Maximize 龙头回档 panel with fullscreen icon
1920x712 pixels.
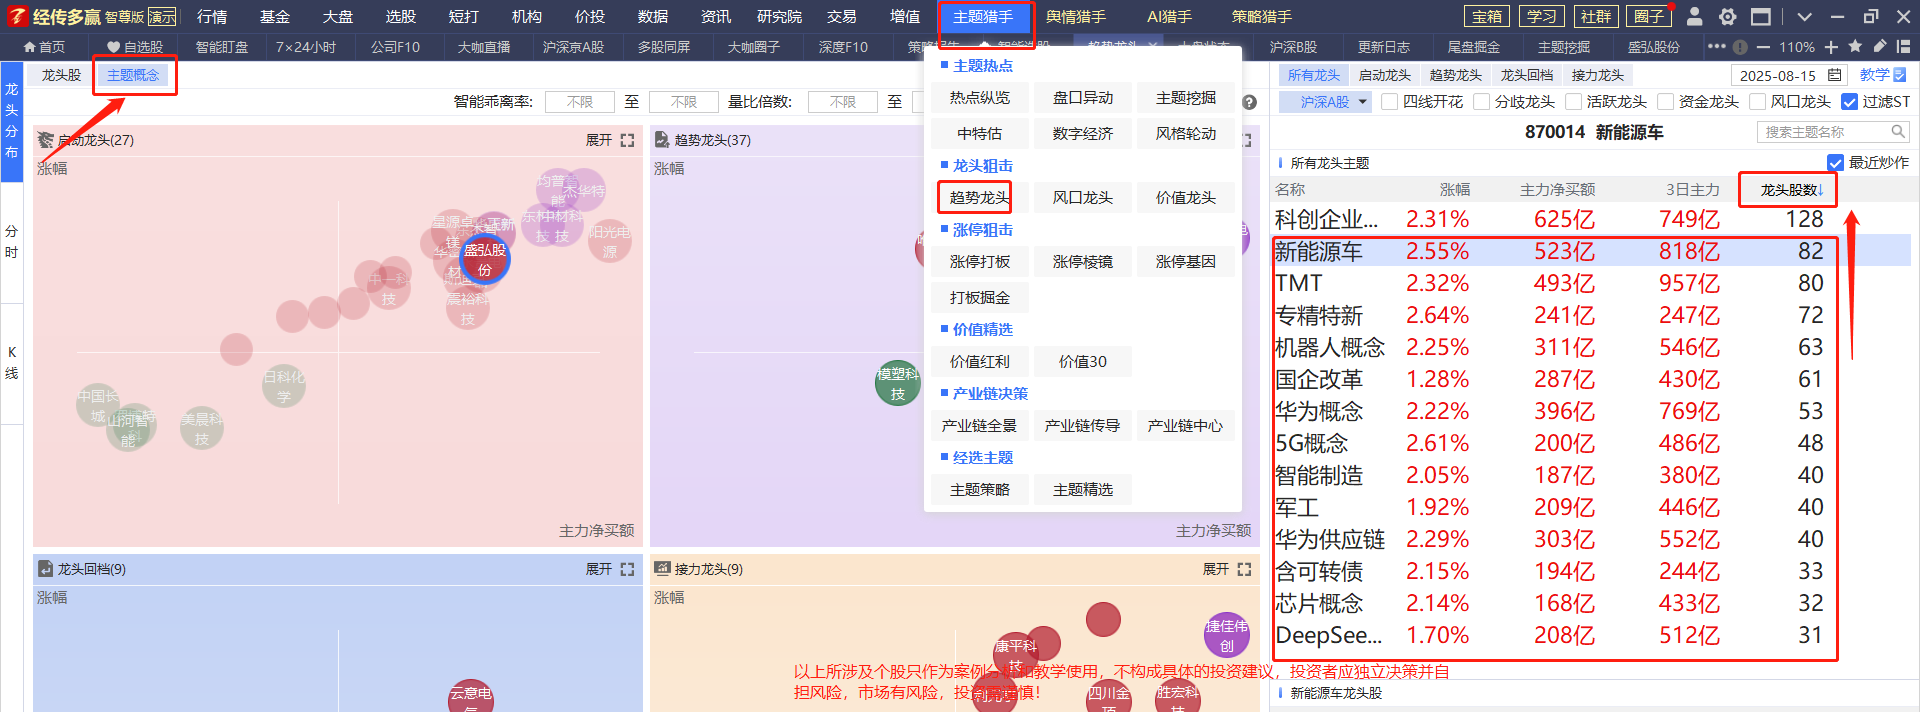627,569
